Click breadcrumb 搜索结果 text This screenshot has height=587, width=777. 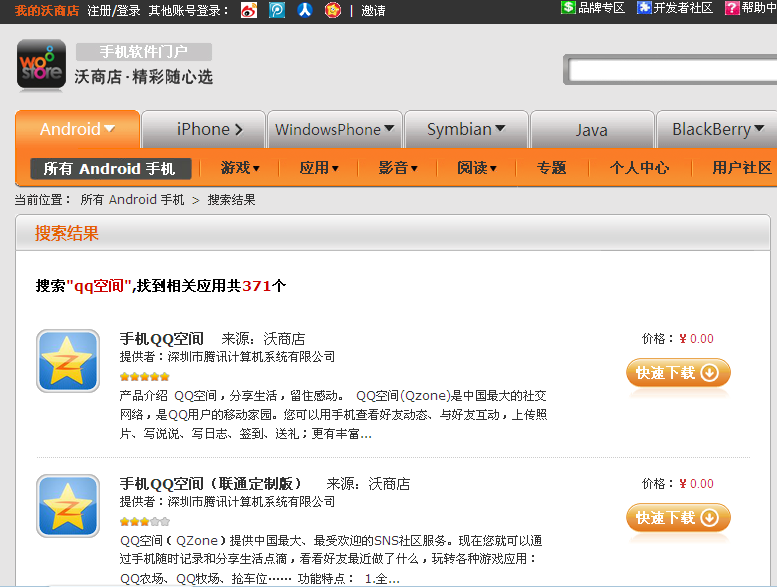click(231, 200)
